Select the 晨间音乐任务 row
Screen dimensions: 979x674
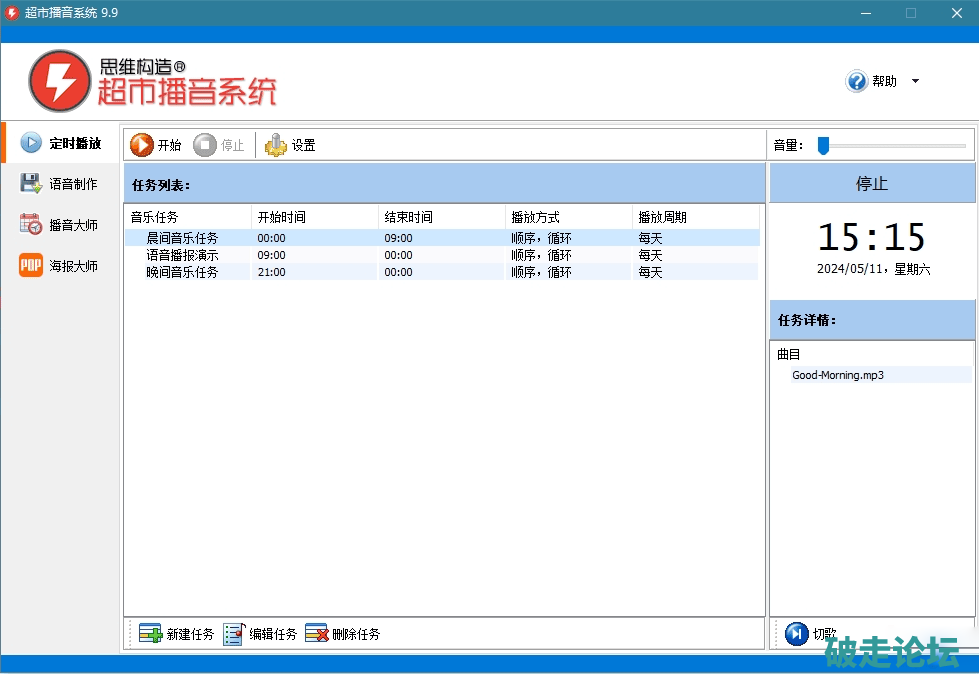coord(182,238)
